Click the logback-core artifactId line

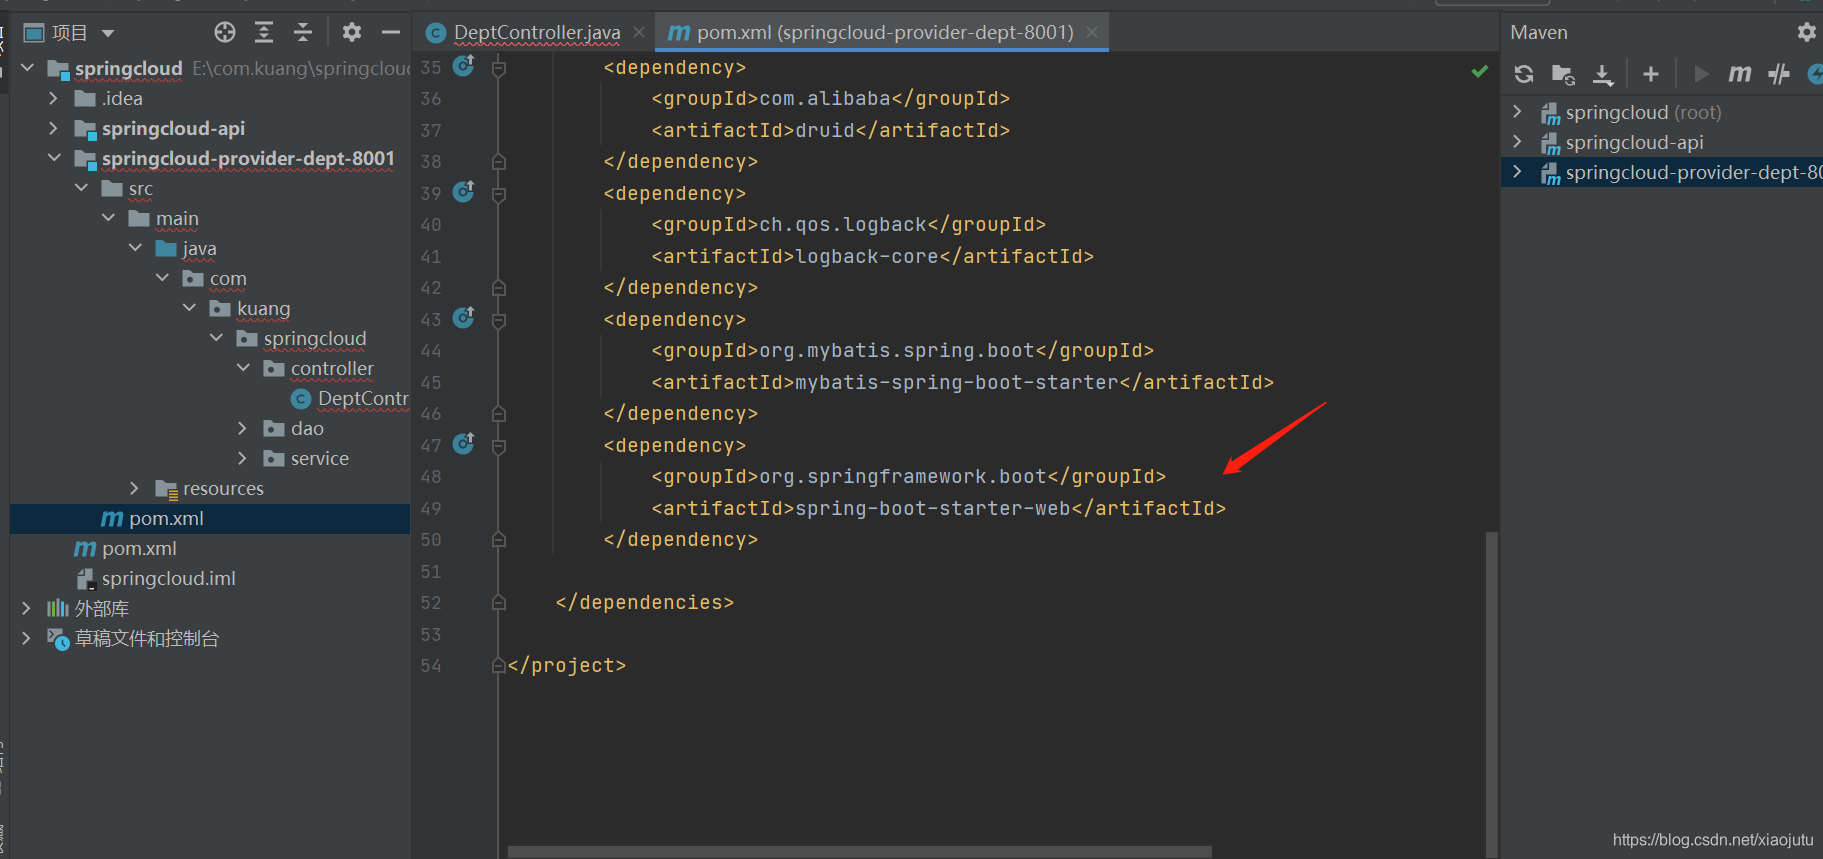873,256
